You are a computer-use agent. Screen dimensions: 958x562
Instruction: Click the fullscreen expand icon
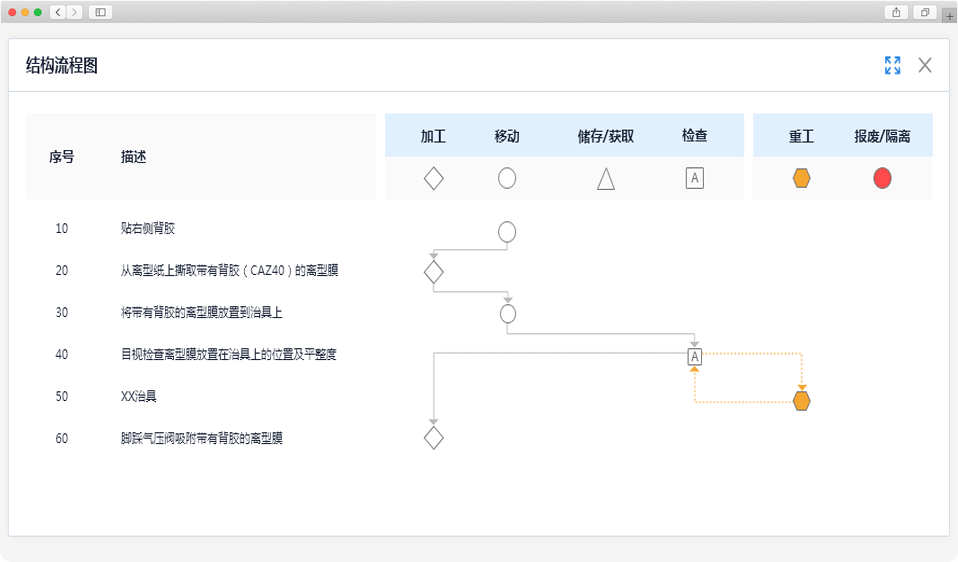pyautogui.click(x=893, y=65)
